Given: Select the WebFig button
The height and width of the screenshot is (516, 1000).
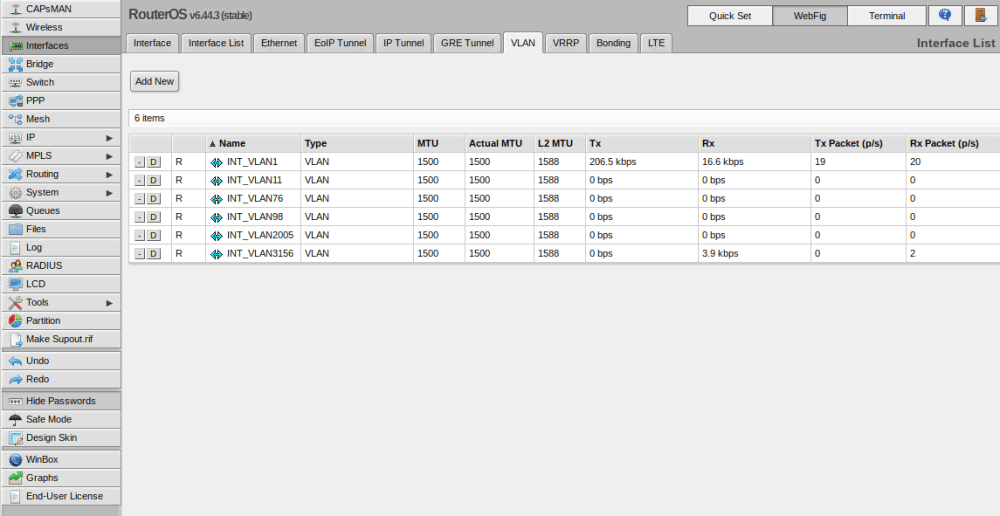Looking at the screenshot, I should [x=810, y=16].
